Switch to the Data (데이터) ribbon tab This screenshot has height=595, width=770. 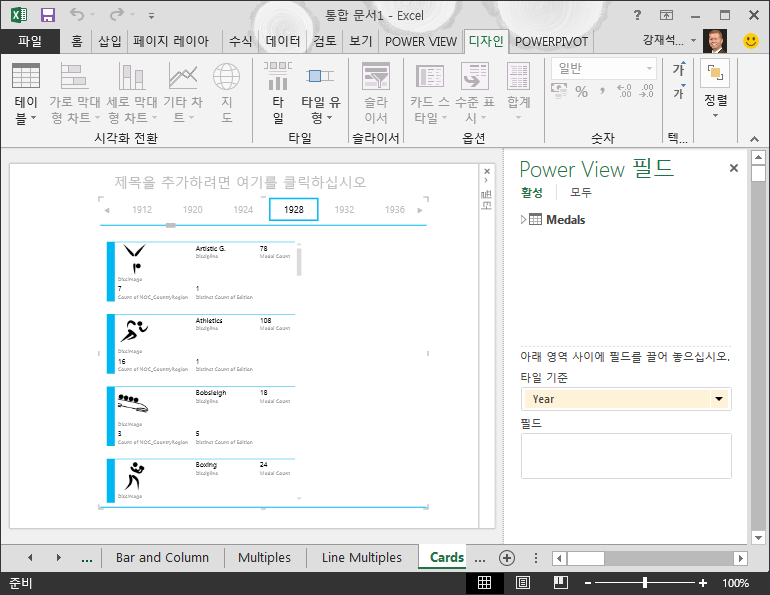282,41
